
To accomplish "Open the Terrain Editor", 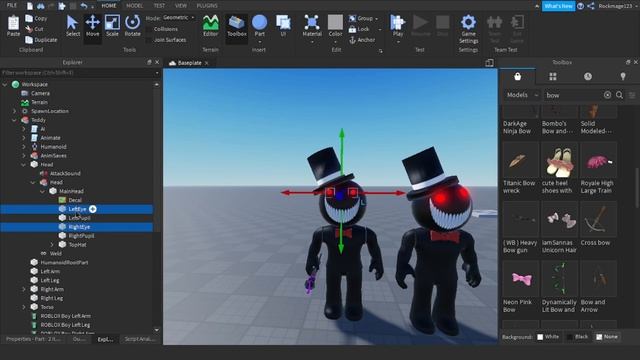I will click(211, 25).
